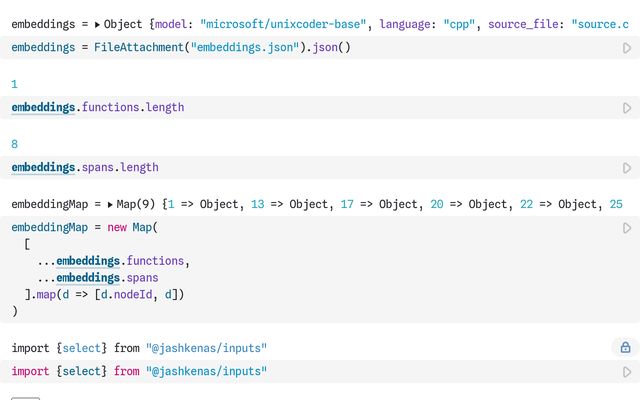Click the "@jashkenas/inputs" string in import code
Screen dimensions: 640x400
click(206, 371)
